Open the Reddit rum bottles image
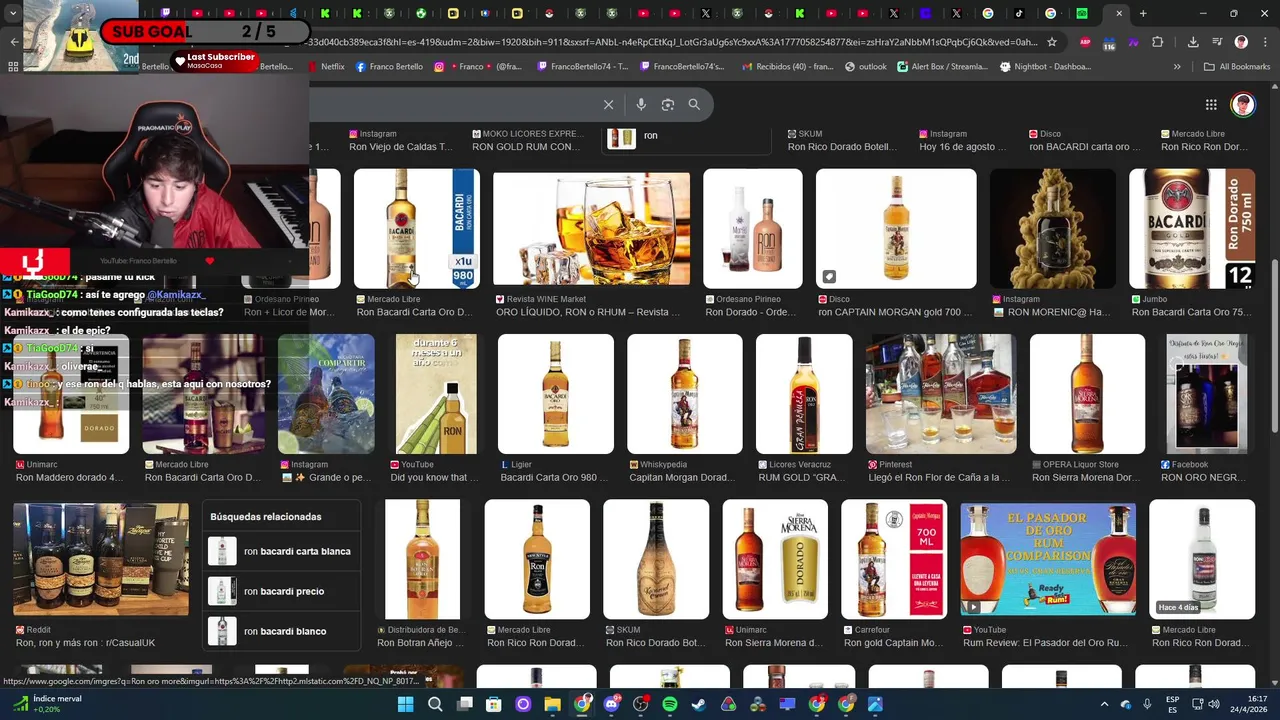 click(x=101, y=559)
